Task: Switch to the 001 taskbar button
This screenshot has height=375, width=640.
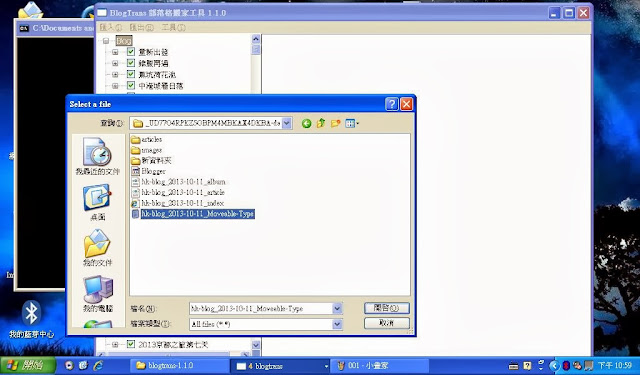Action: (380, 366)
